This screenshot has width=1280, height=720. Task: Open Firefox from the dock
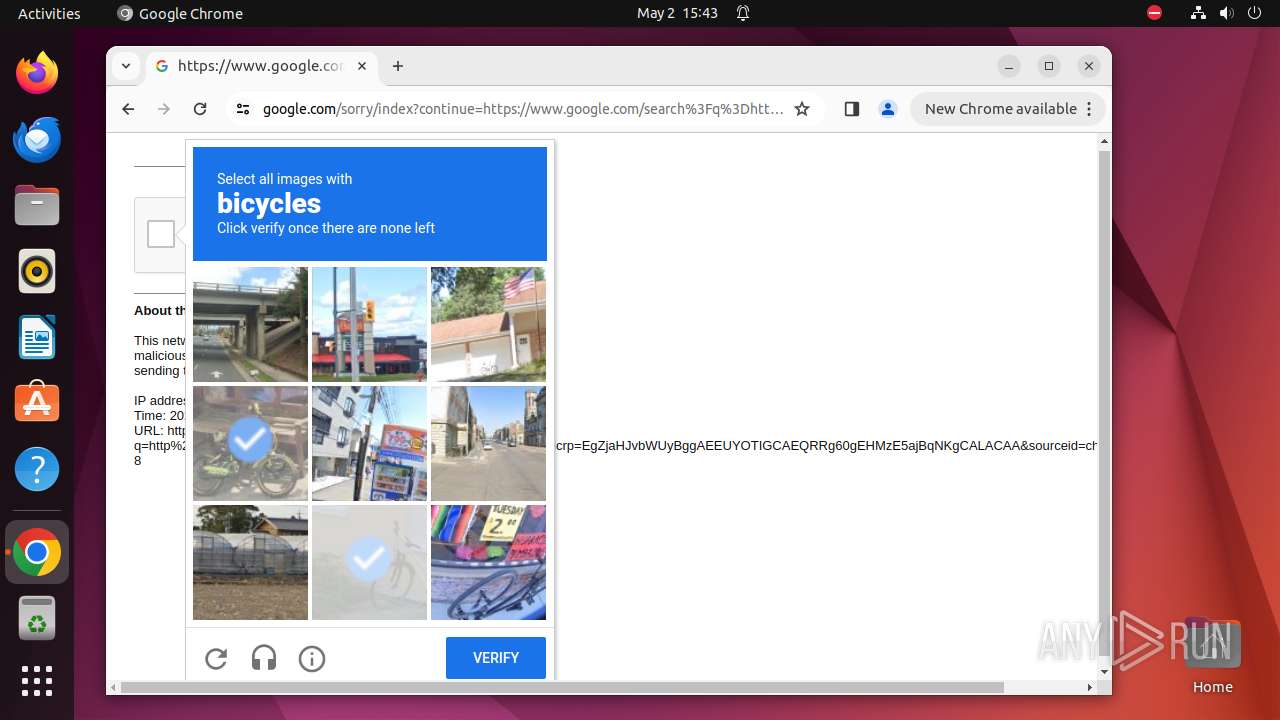coord(37,73)
